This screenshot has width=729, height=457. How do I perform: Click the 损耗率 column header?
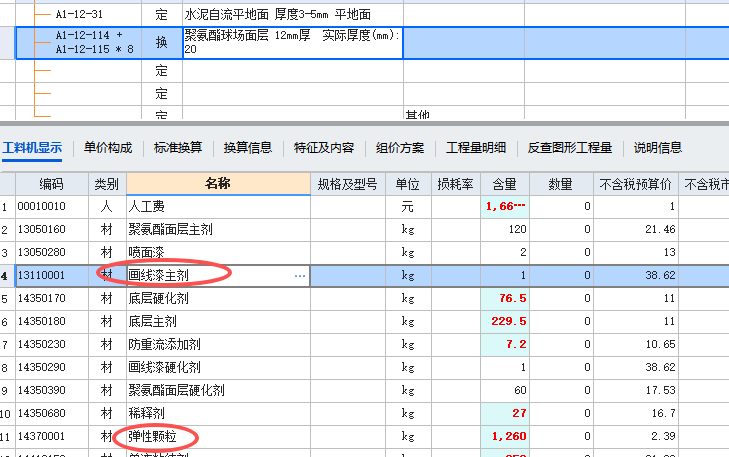(x=456, y=184)
